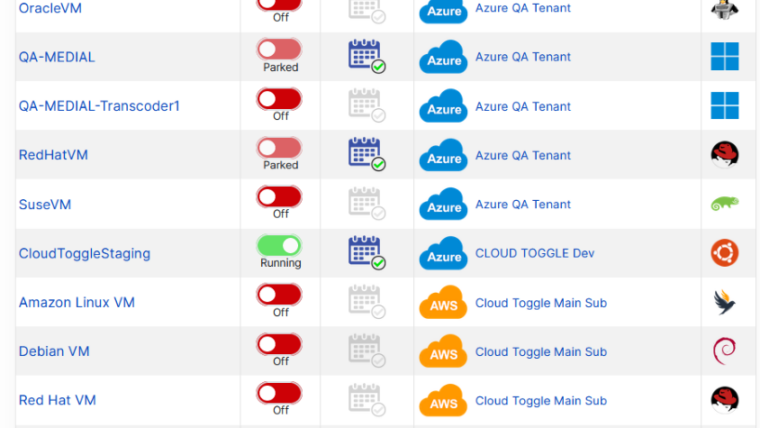Click the Windows OS icon for QA-MEDIAL
Image resolution: width=760 pixels, height=428 pixels.
pyautogui.click(x=724, y=56)
